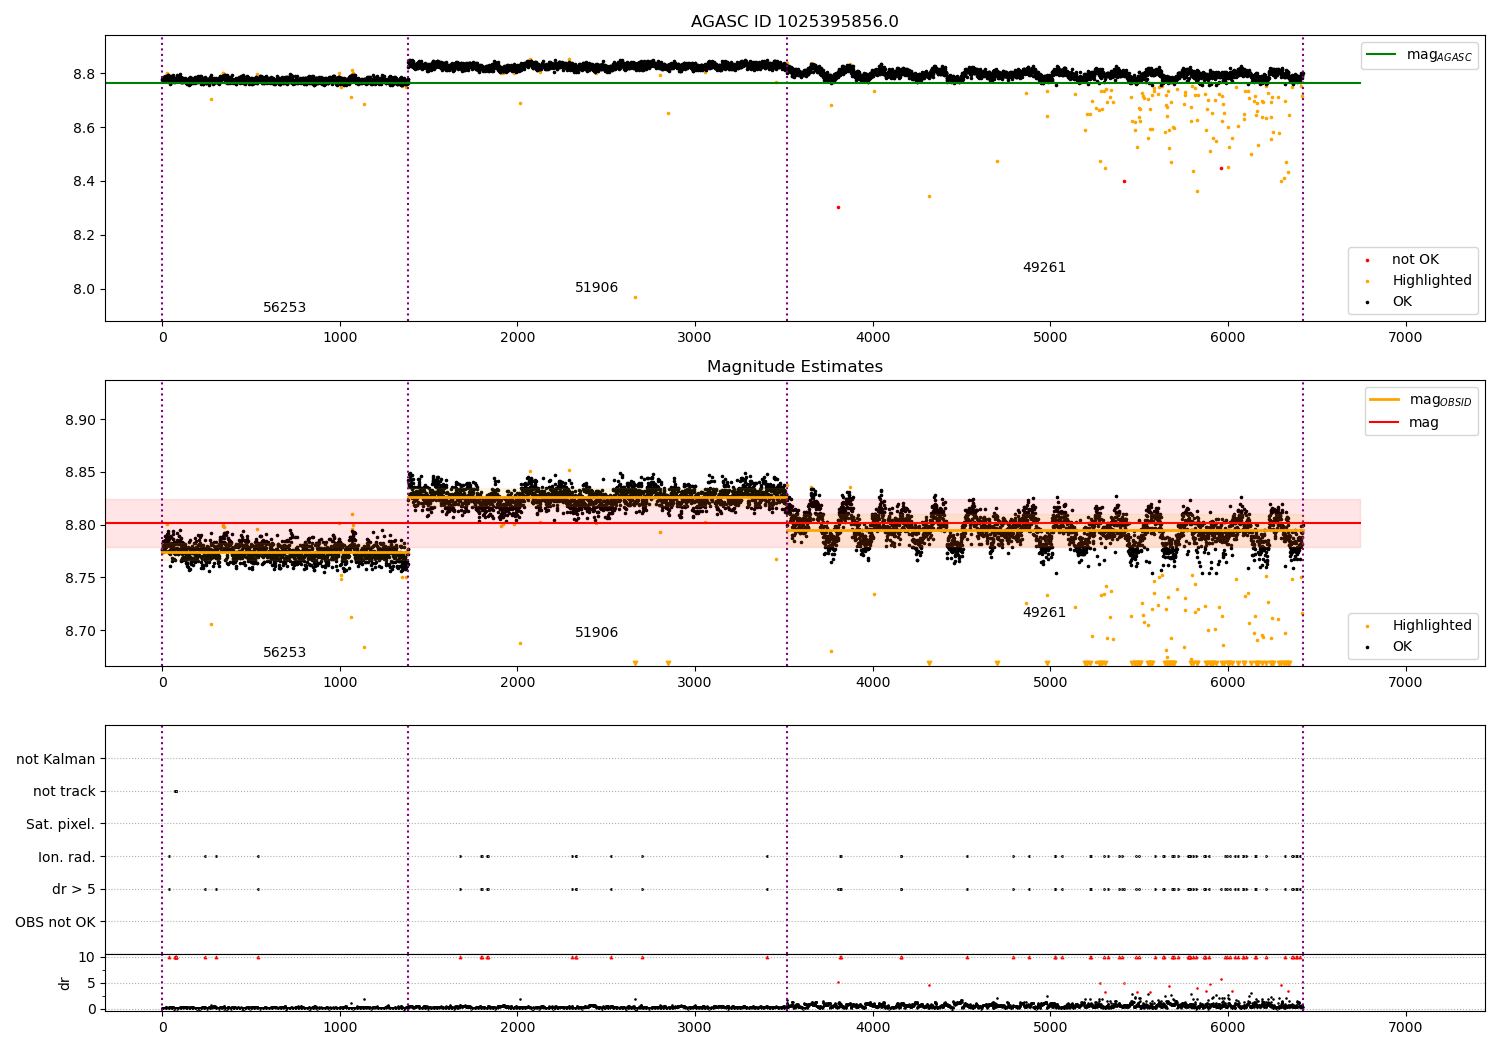Click the 8.6 y-tick on top plot
Viewport: 1500px width, 1050px height.
84,128
